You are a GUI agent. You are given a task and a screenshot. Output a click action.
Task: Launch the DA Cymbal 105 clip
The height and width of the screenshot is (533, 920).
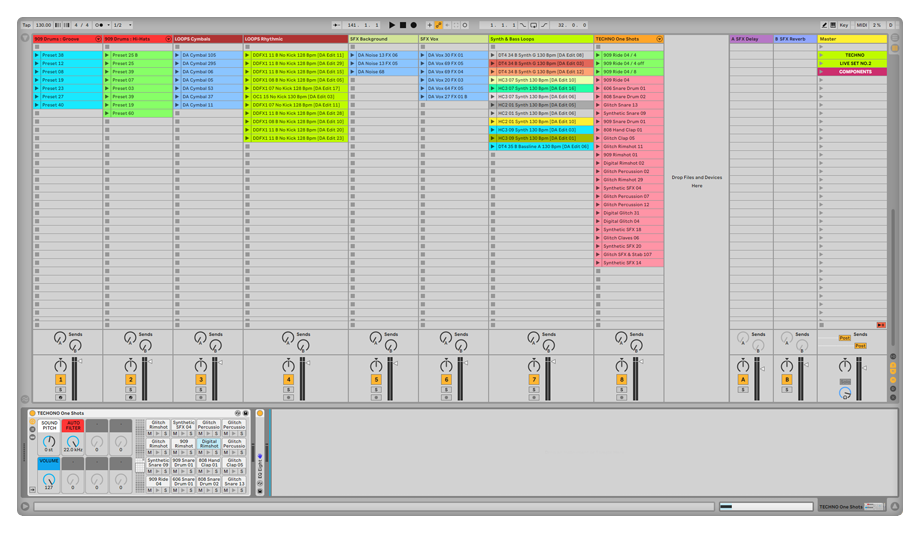177,55
